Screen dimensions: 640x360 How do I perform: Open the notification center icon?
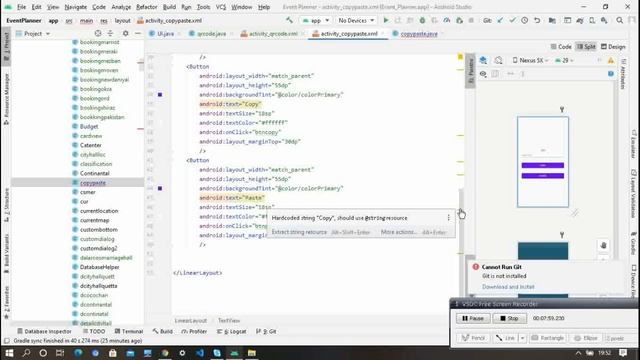click(x=623, y=353)
